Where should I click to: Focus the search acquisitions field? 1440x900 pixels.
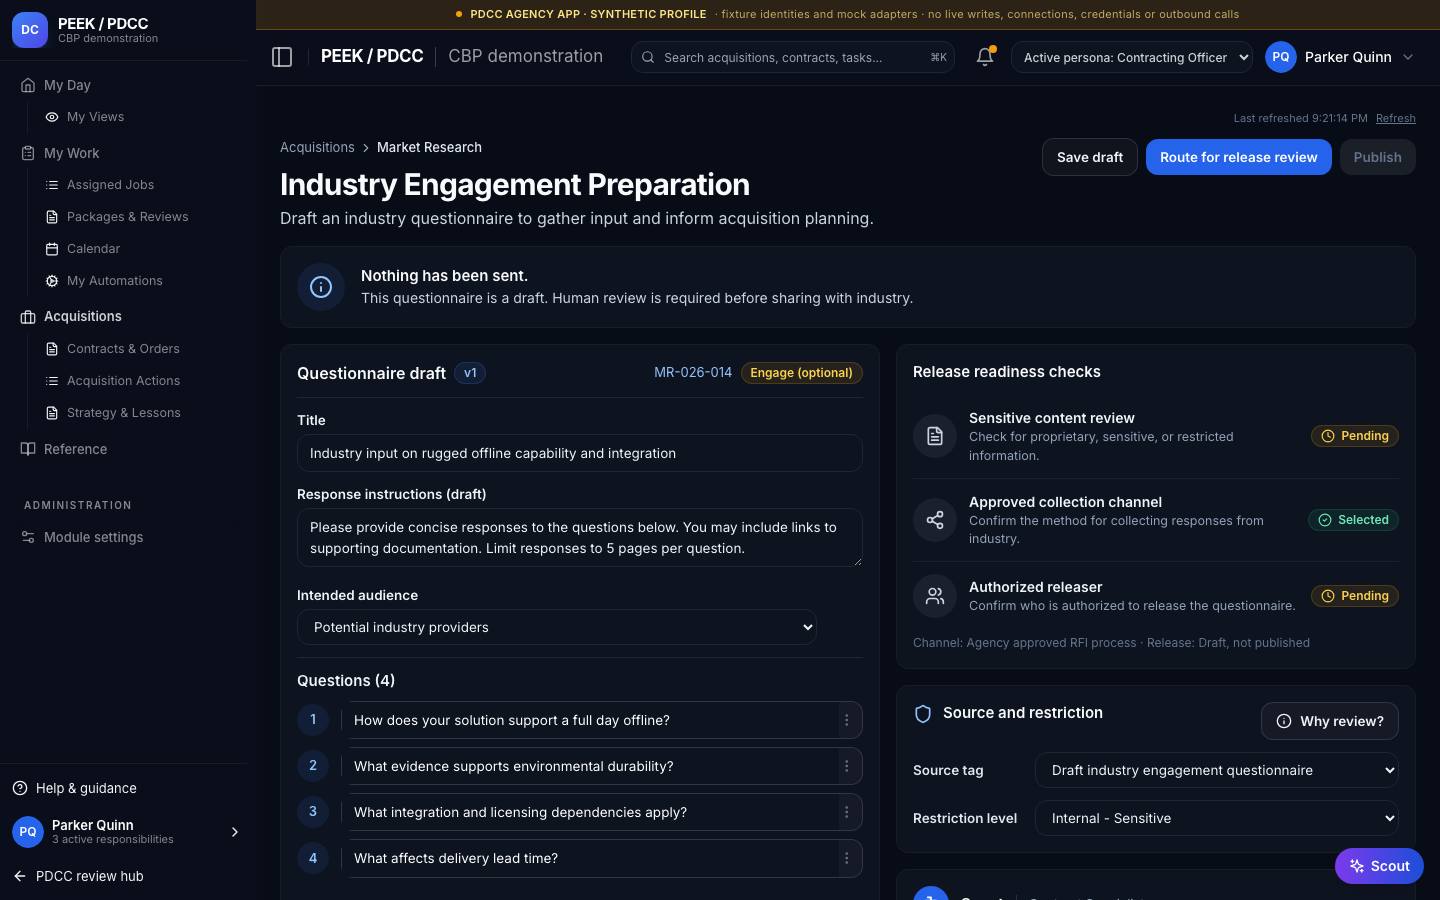793,57
